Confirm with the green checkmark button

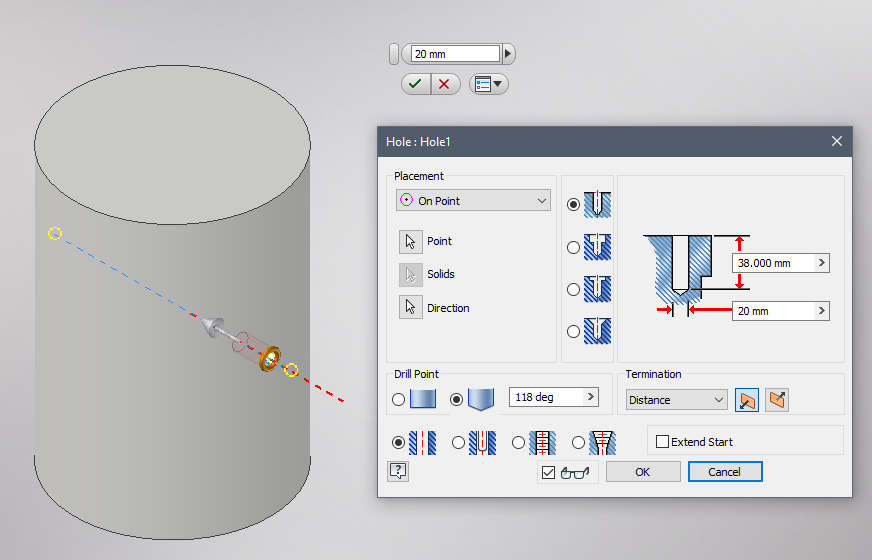click(415, 85)
